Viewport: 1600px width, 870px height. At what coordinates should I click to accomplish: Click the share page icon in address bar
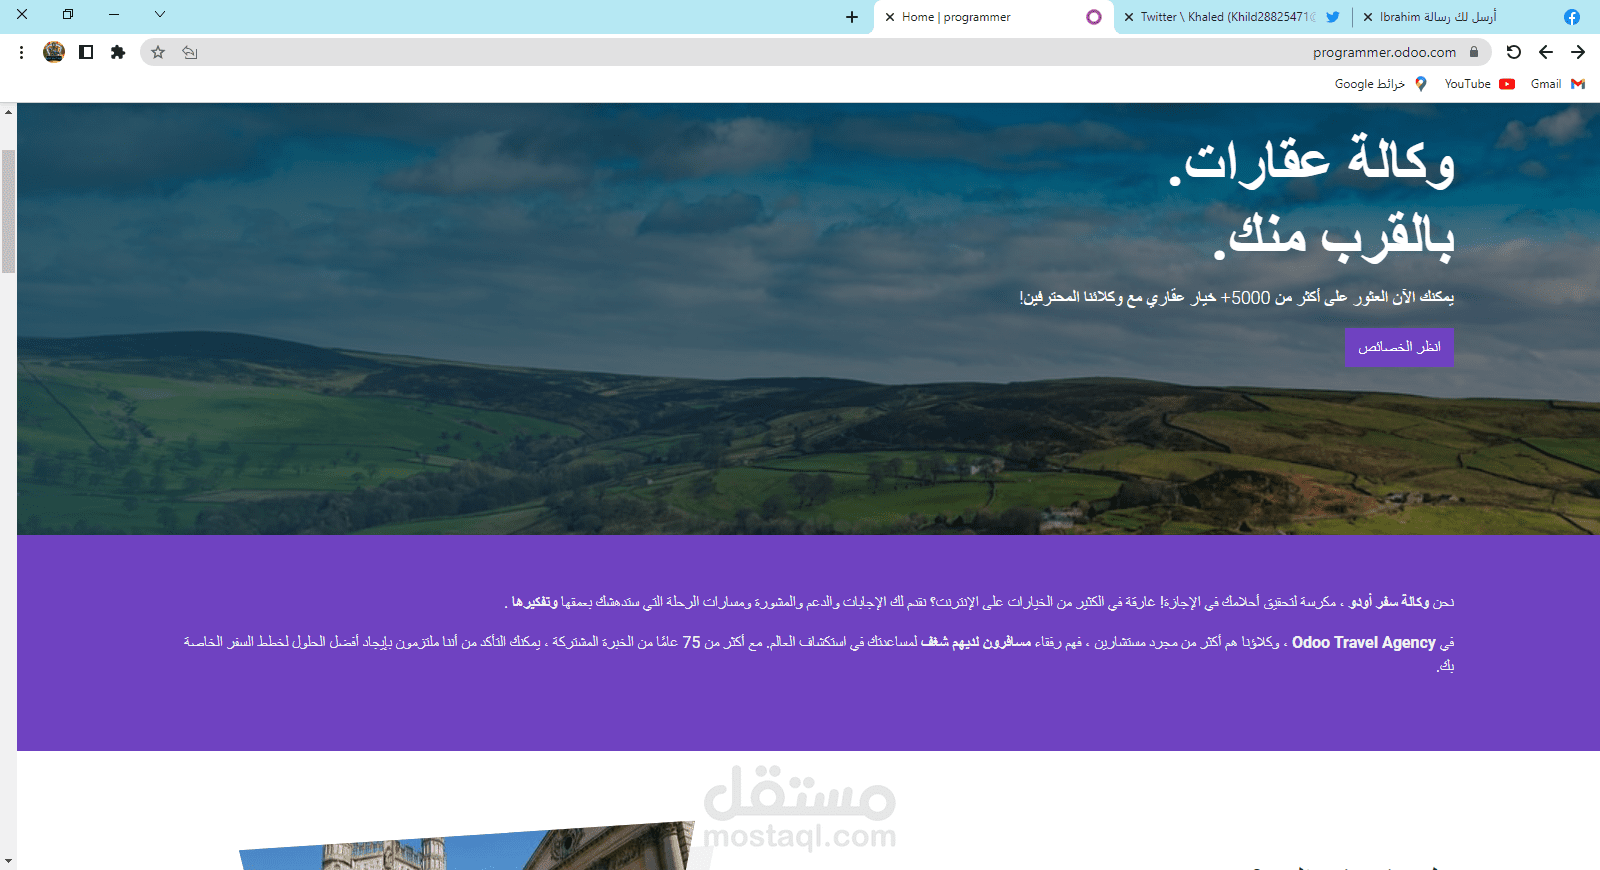coord(190,52)
